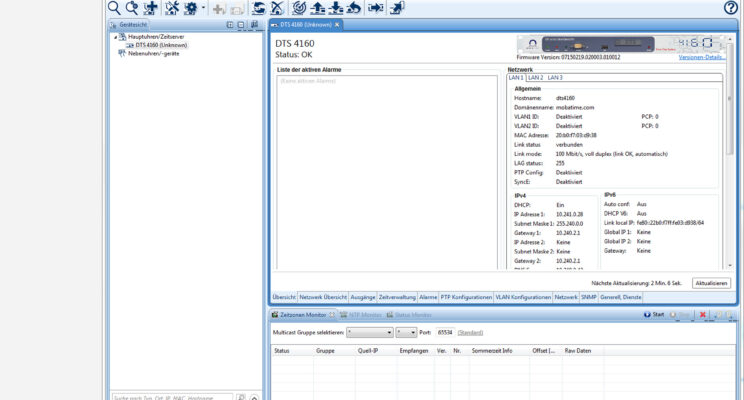Click the Port field showing 65534

445,333
